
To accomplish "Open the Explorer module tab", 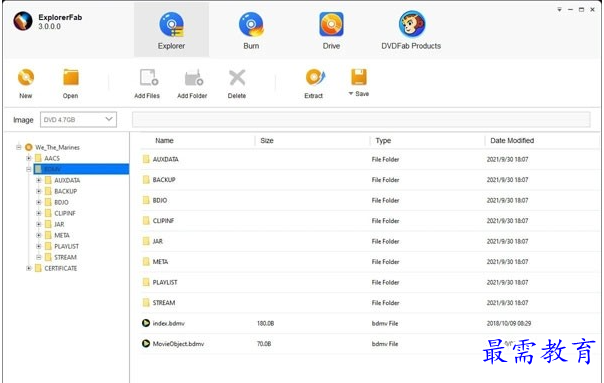I will point(171,30).
